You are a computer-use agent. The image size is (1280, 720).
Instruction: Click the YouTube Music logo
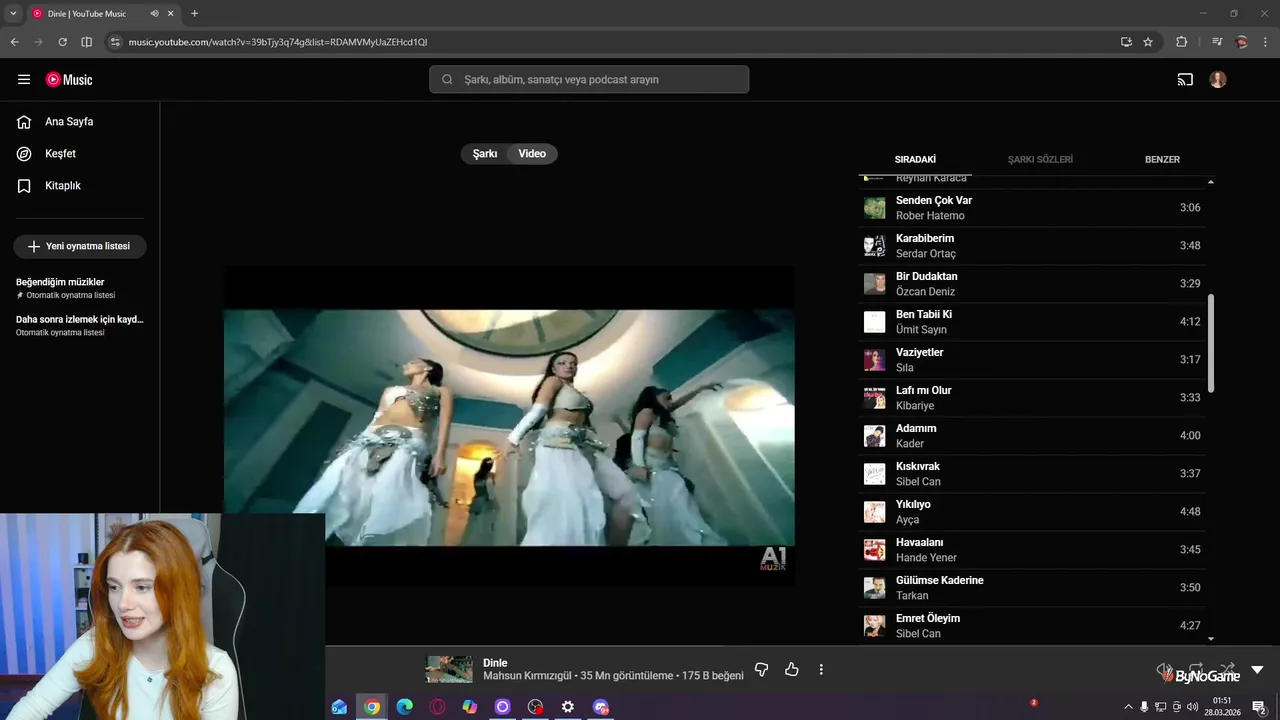(69, 80)
